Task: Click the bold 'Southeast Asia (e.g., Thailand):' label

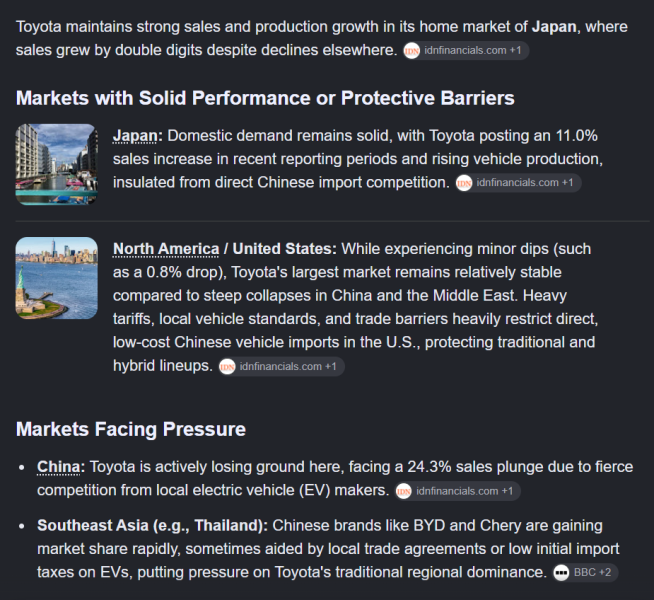Action: pos(152,525)
